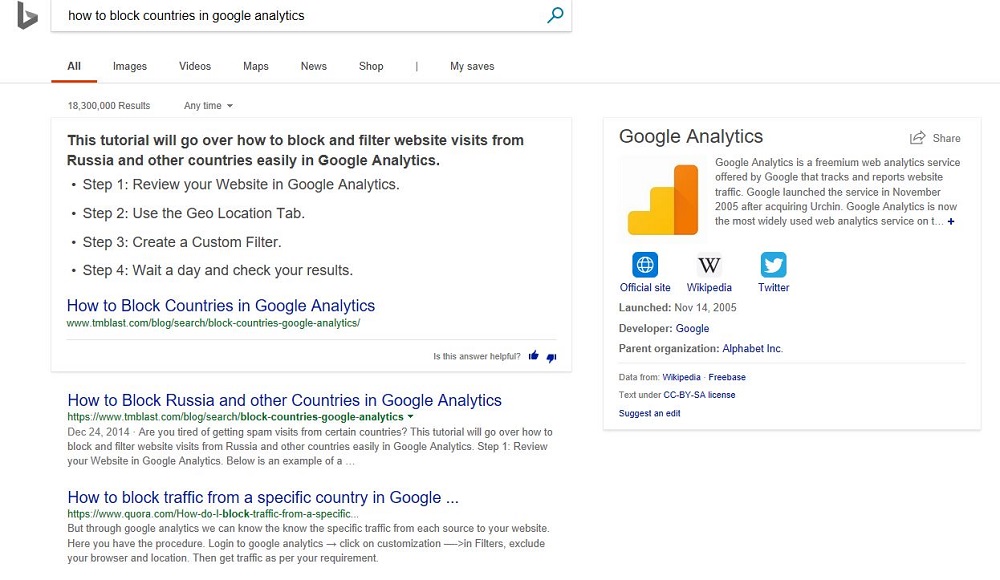Image resolution: width=1000 pixels, height=580 pixels.
Task: Open the Official site globe icon
Action: click(645, 264)
